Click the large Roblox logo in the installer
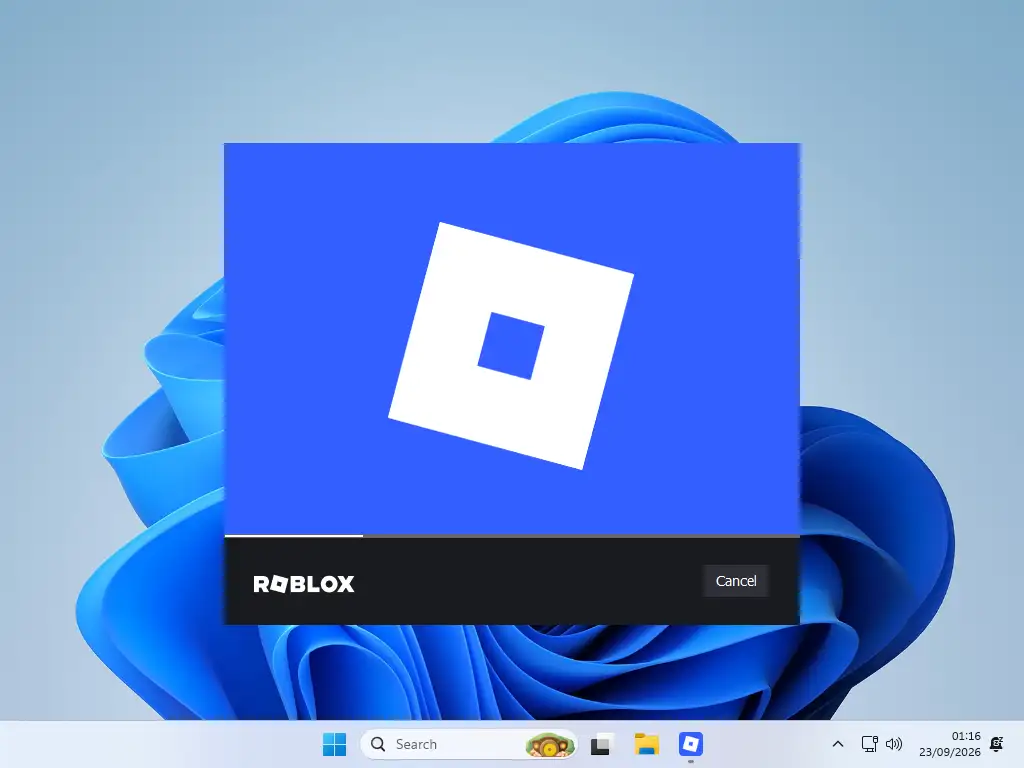This screenshot has height=768, width=1024. click(x=511, y=345)
